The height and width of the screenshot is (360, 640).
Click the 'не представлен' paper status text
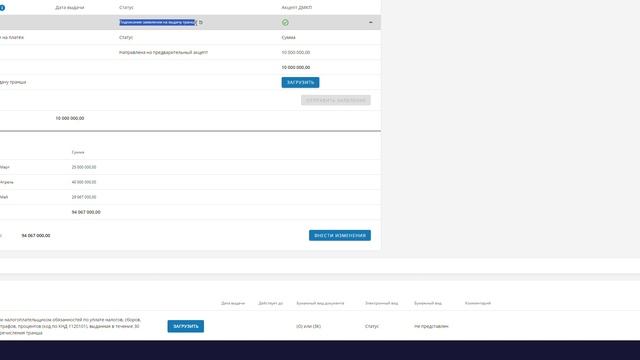point(431,326)
